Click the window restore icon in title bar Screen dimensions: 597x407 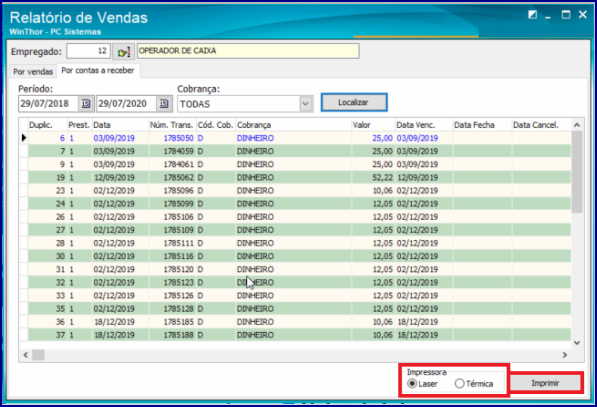coord(532,15)
